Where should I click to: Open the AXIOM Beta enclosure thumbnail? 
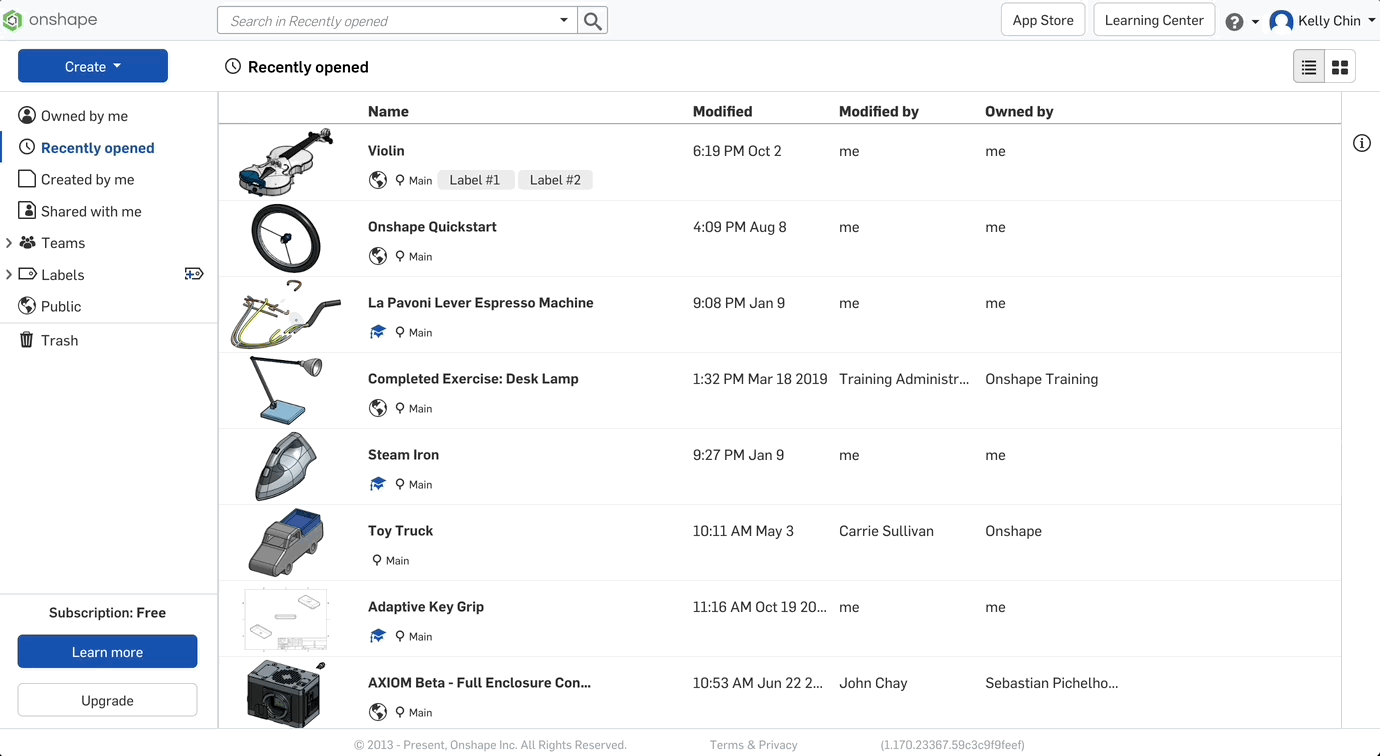(x=286, y=694)
